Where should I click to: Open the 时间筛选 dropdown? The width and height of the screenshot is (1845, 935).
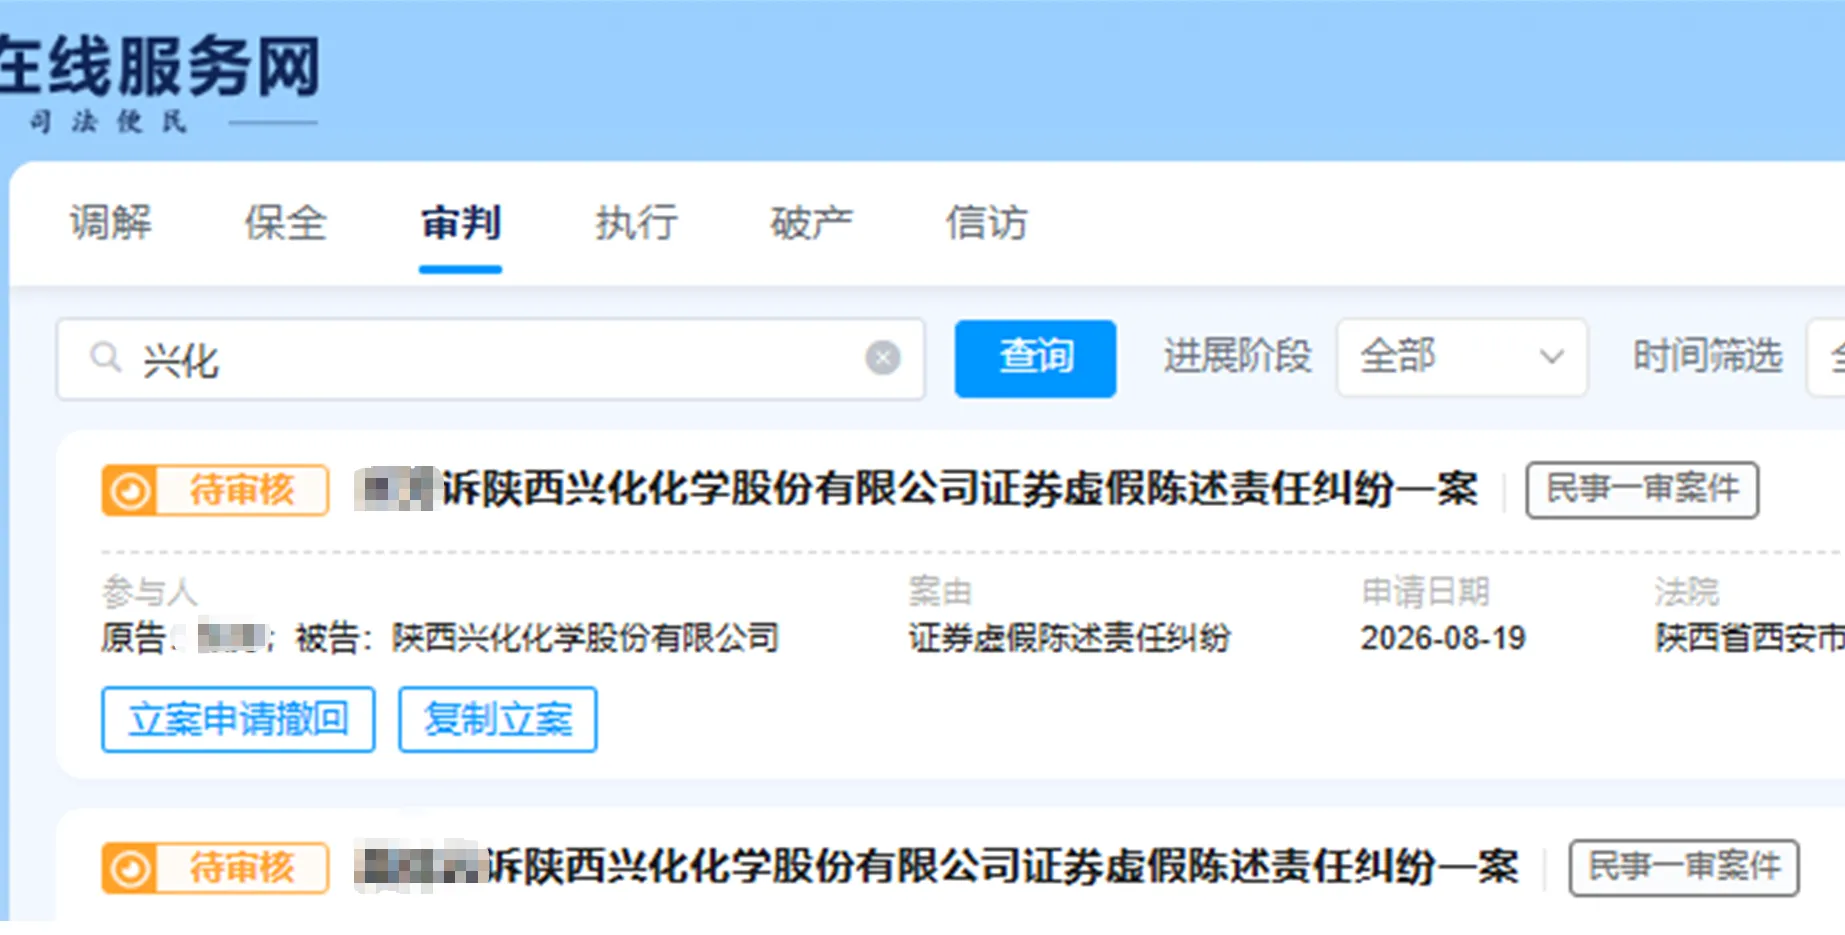pyautogui.click(x=1826, y=357)
